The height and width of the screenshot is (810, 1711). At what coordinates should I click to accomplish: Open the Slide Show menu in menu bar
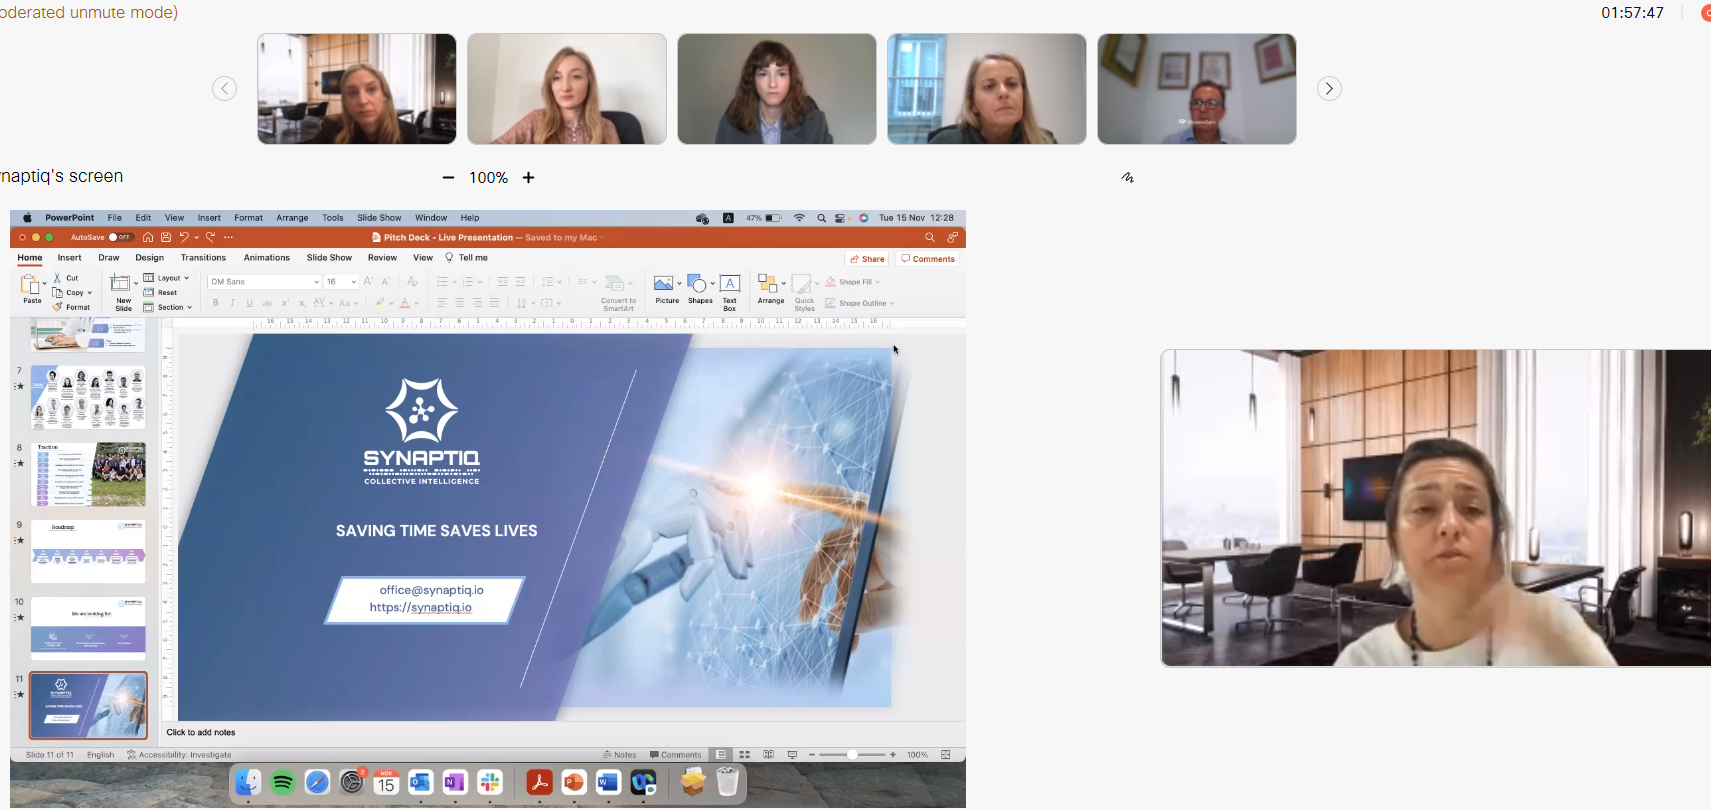click(379, 218)
